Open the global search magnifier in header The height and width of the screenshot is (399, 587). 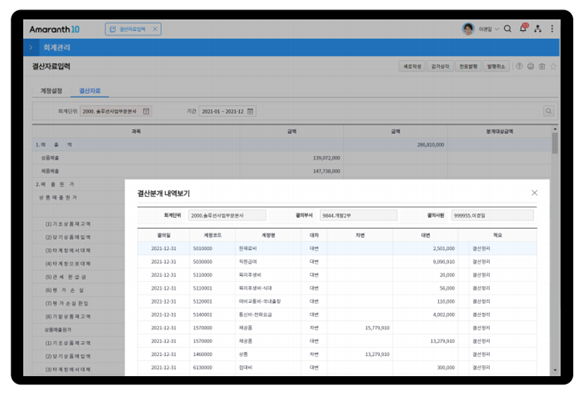pyautogui.click(x=507, y=29)
